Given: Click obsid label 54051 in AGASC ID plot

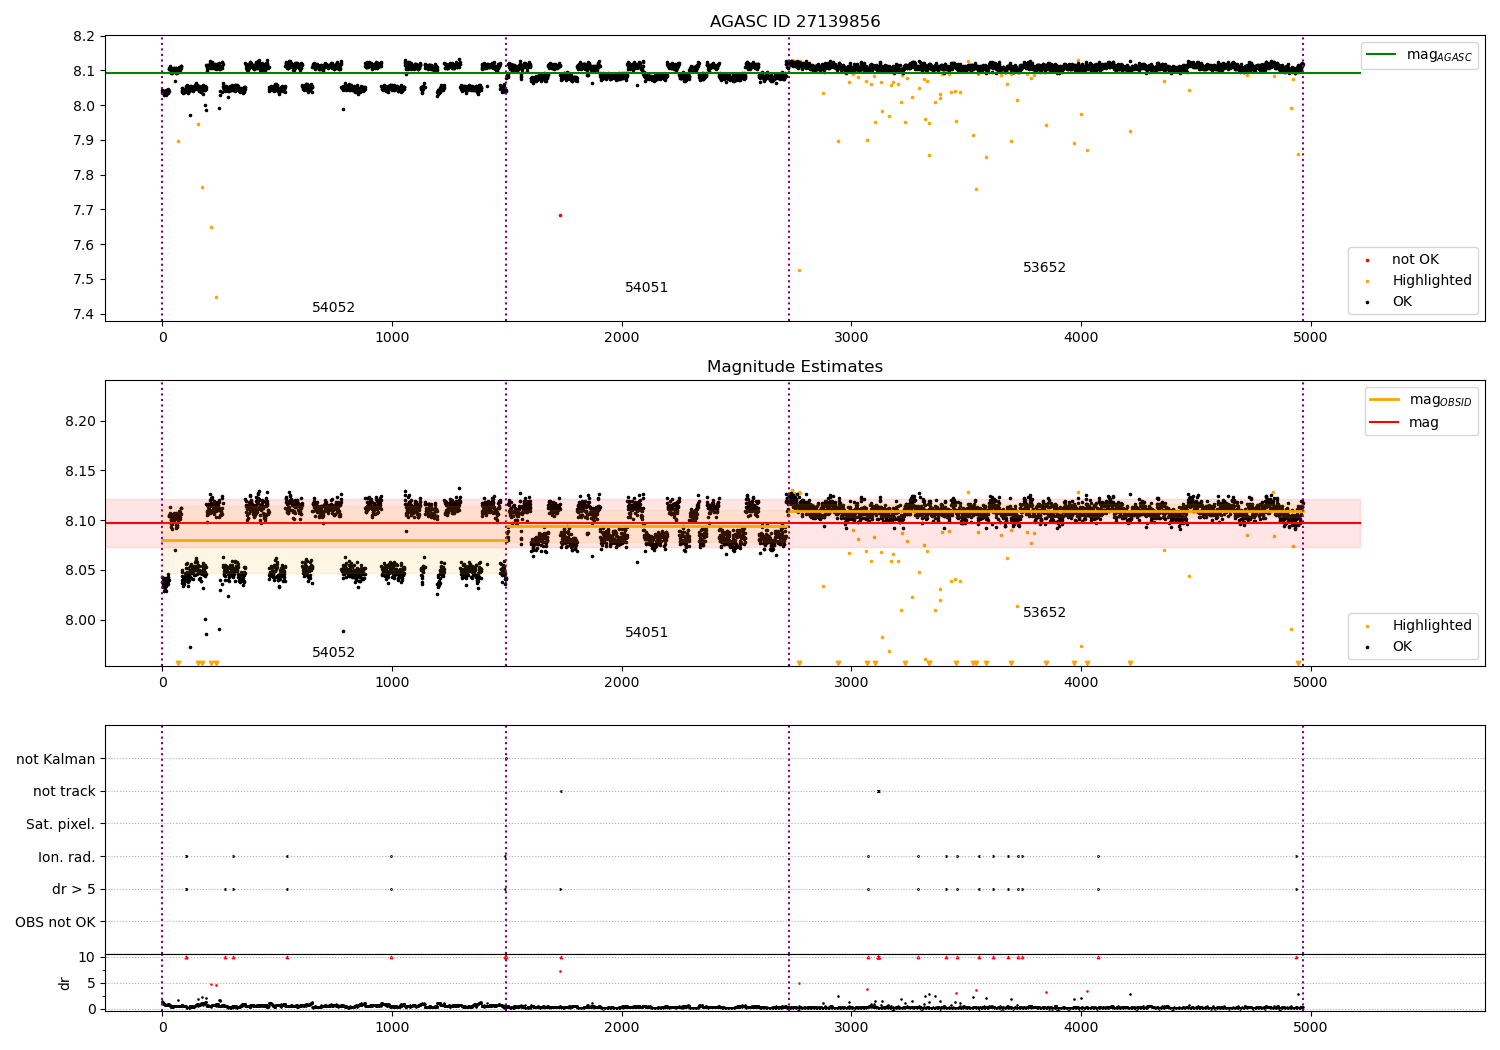Looking at the screenshot, I should click(646, 288).
